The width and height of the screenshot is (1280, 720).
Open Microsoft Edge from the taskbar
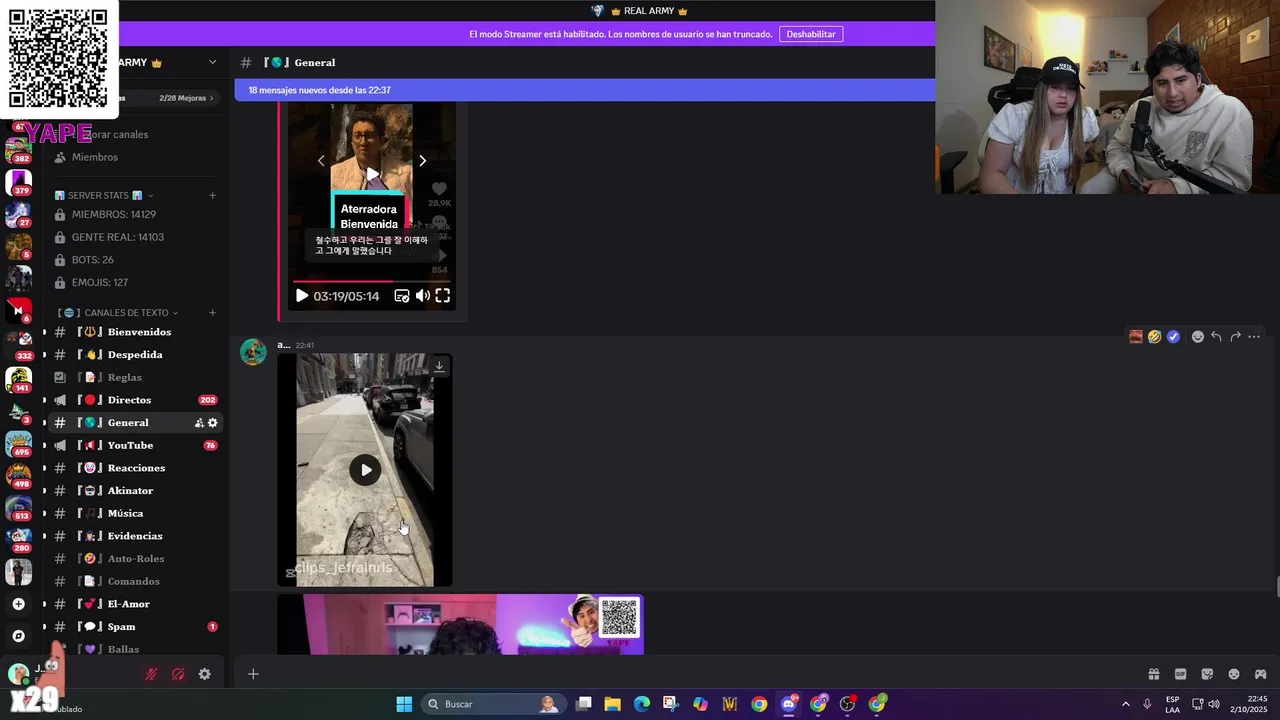[x=641, y=704]
